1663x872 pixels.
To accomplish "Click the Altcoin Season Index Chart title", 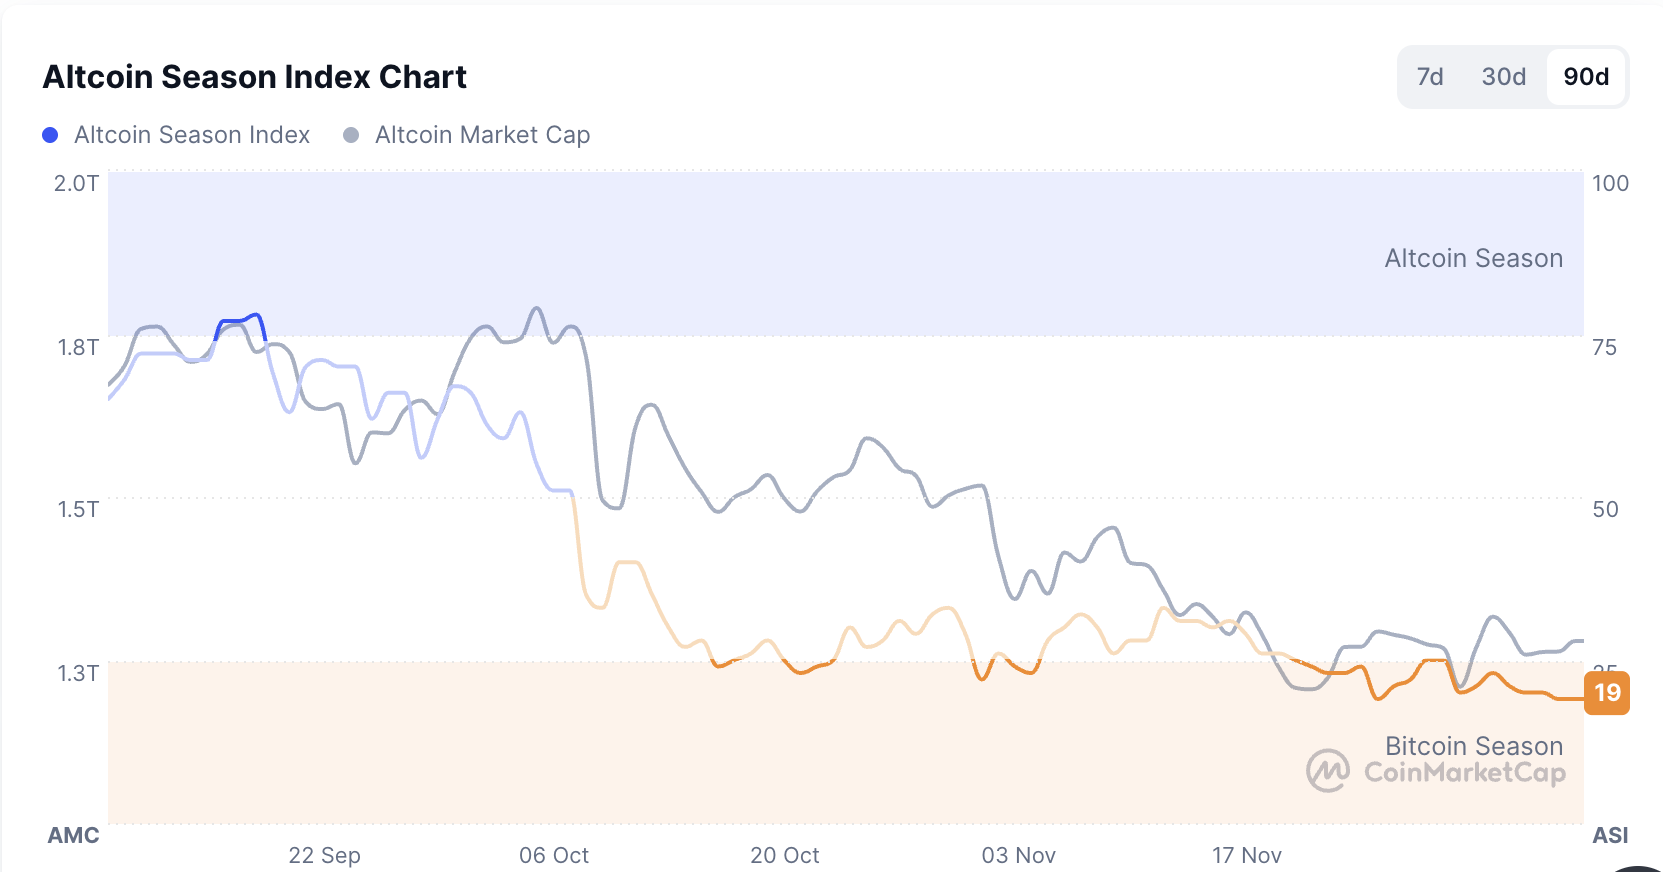I will pyautogui.click(x=254, y=76).
